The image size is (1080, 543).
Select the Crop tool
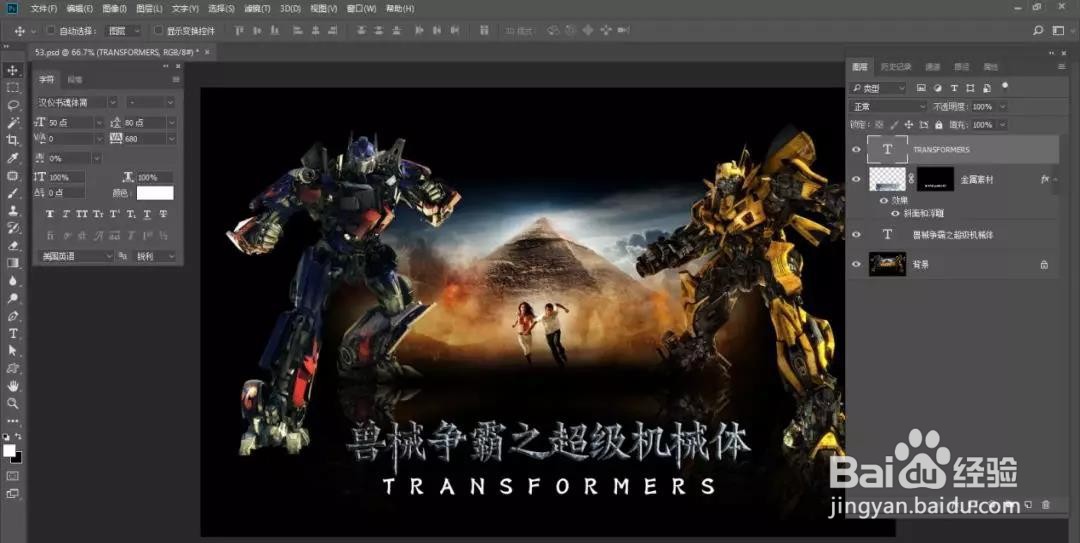click(12, 141)
